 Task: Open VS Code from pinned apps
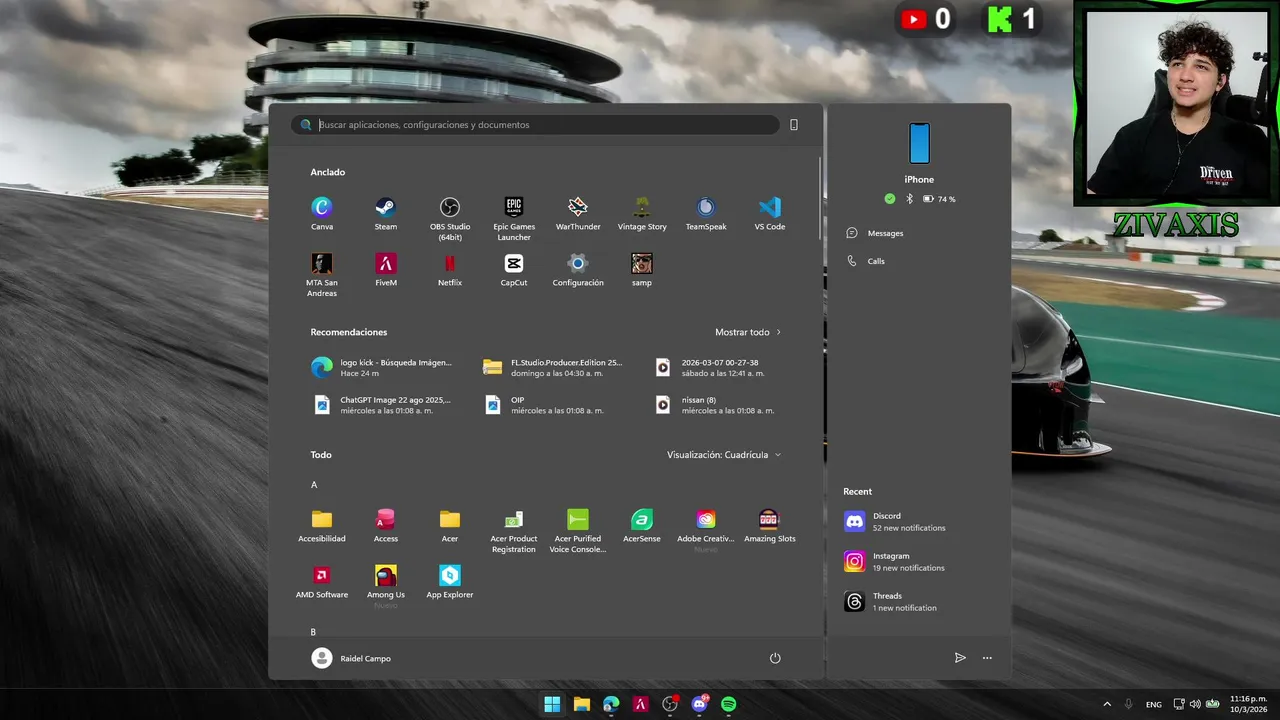(770, 213)
